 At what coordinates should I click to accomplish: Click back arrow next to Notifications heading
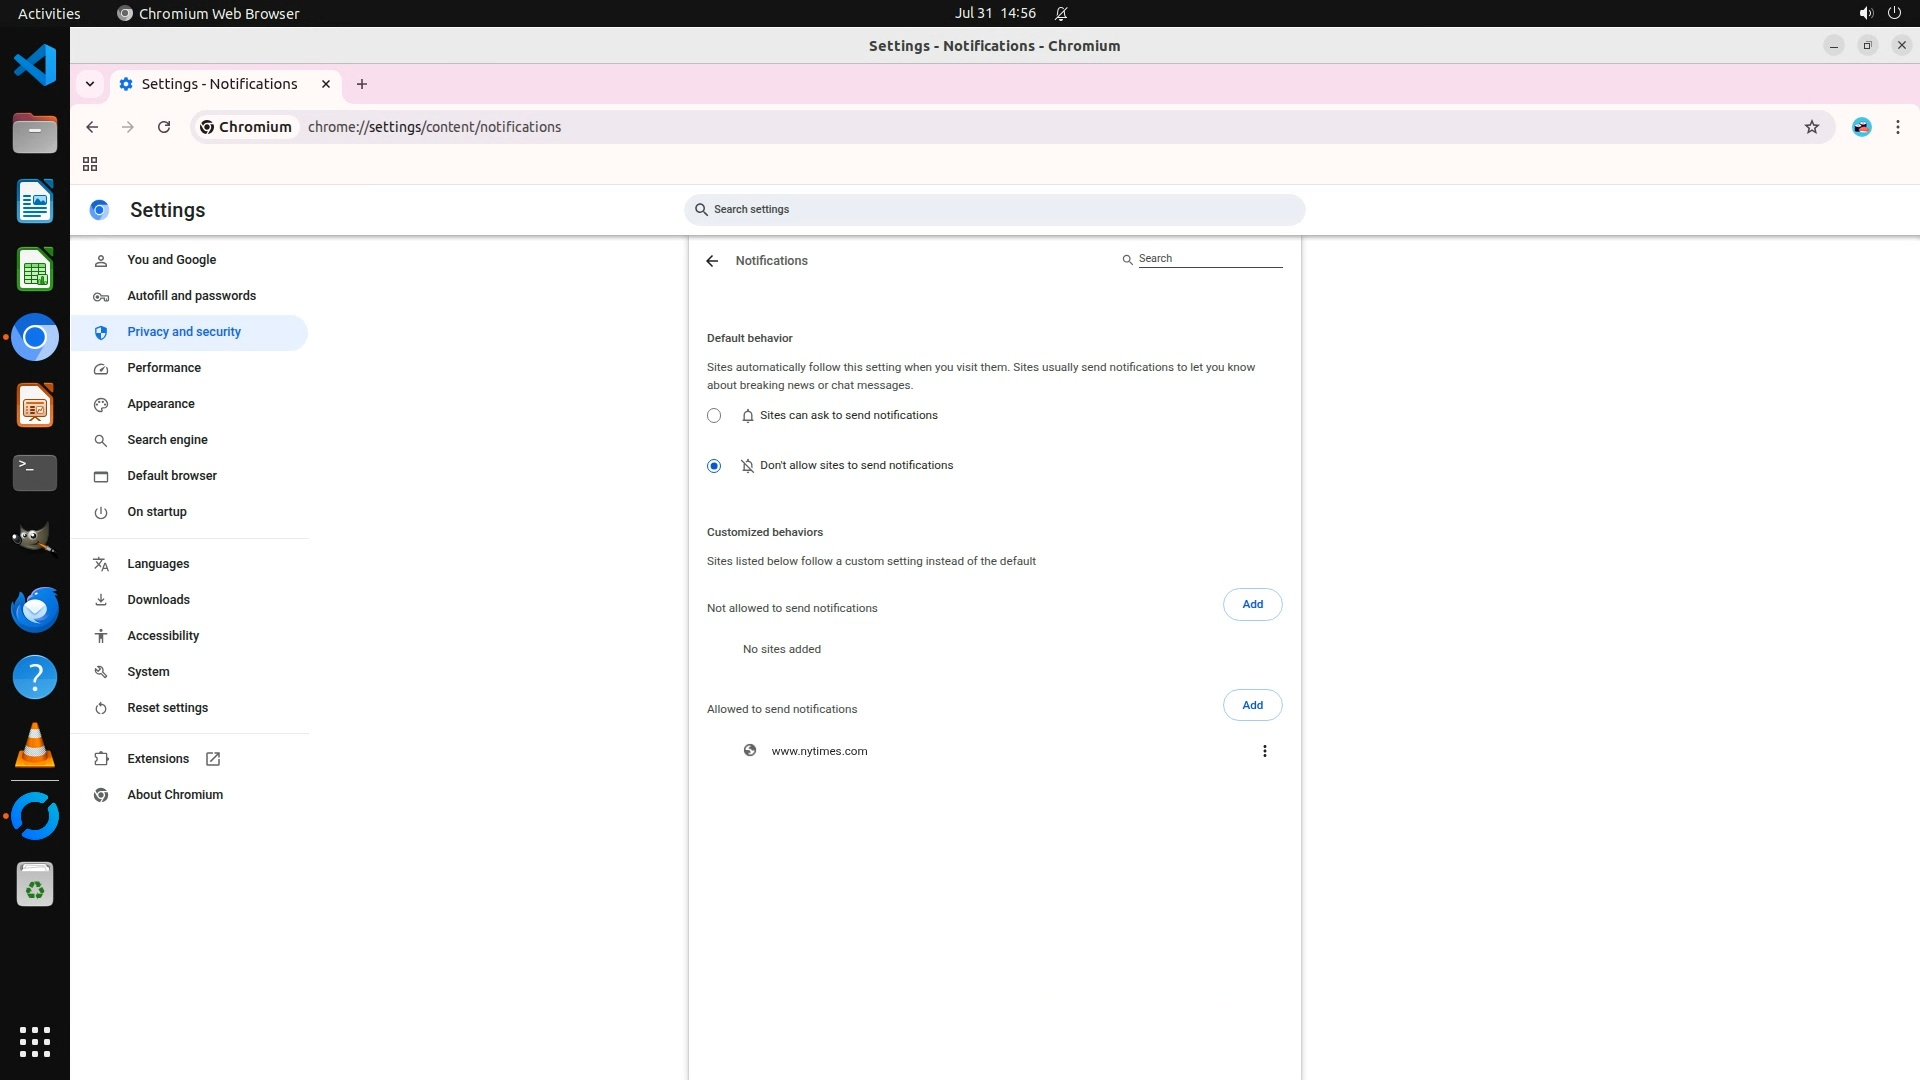(x=712, y=261)
